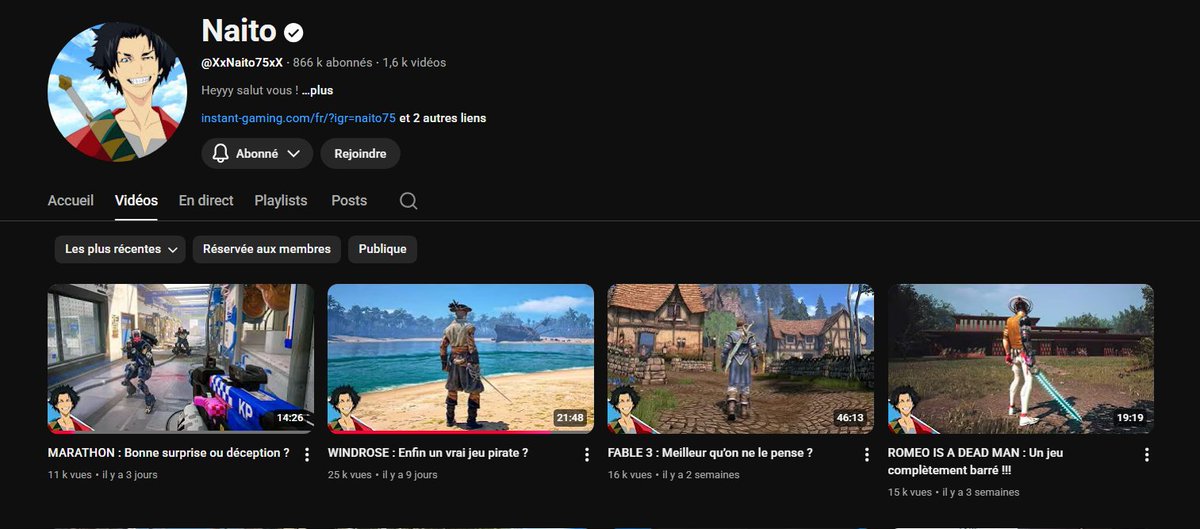
Task: Open the Posts tab
Action: (349, 200)
